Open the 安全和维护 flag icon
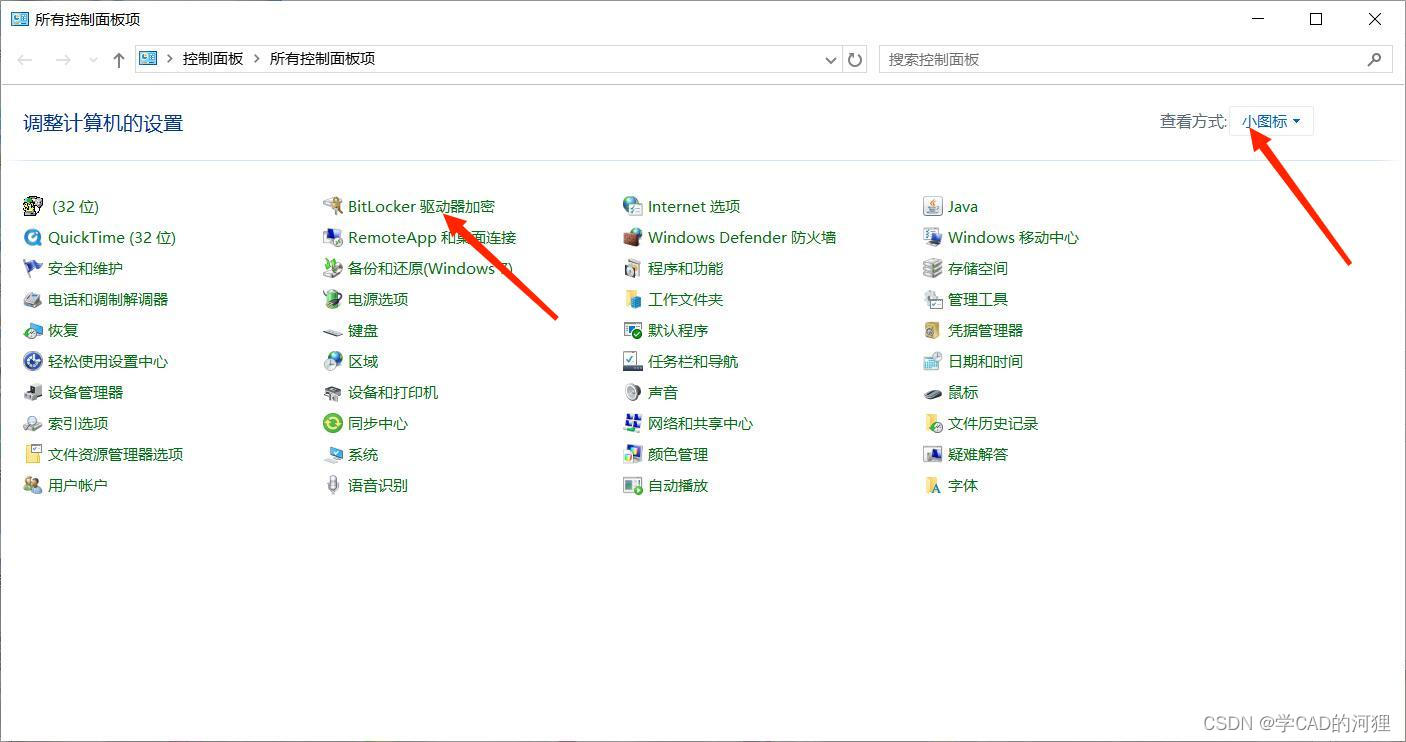Viewport: 1406px width, 742px height. (33, 268)
